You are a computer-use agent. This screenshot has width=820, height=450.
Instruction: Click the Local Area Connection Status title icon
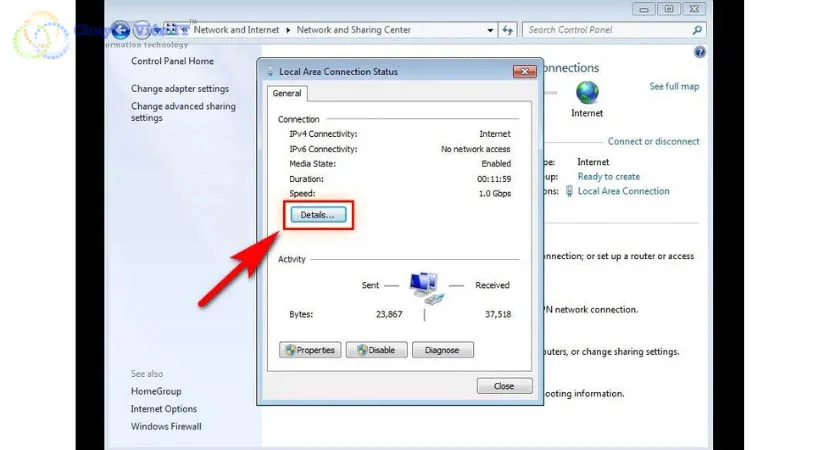pos(270,72)
